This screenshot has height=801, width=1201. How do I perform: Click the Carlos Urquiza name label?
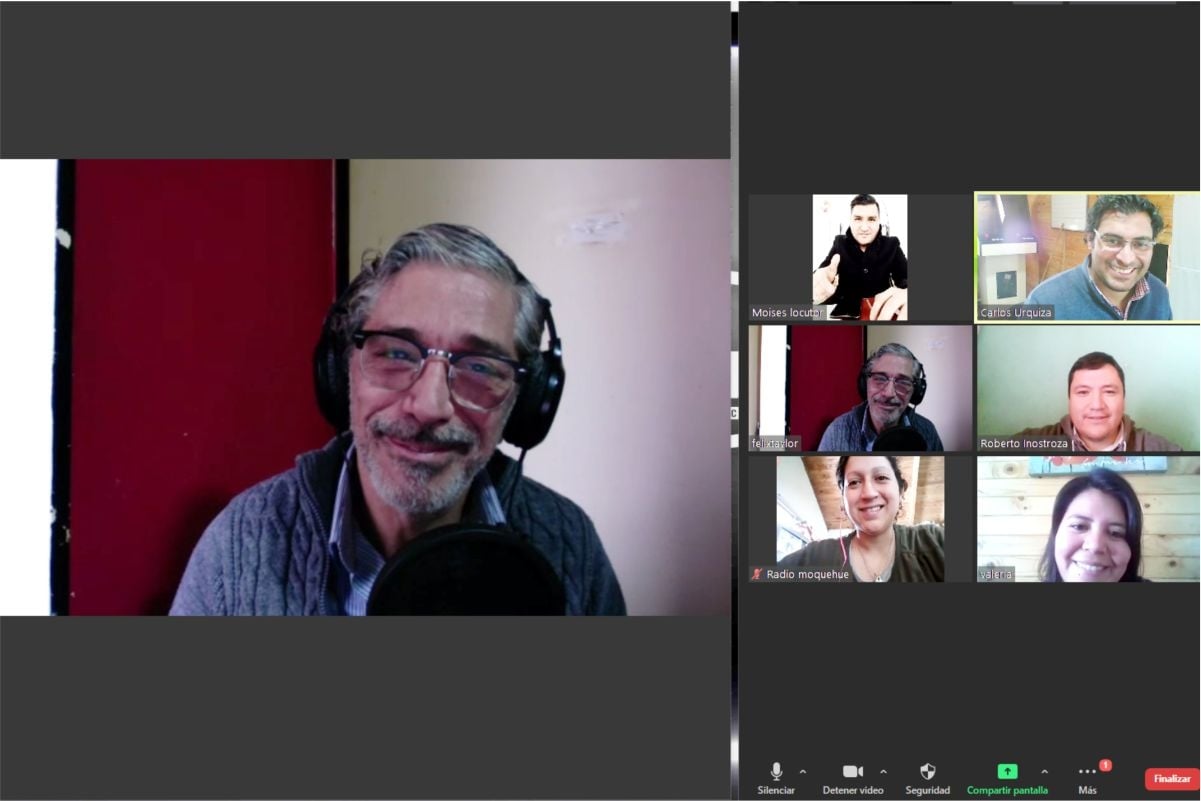tap(1015, 313)
